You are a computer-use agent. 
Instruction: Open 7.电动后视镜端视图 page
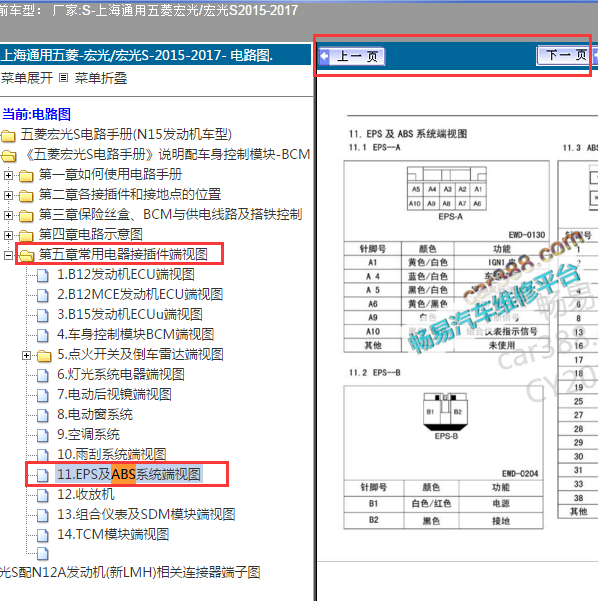pyautogui.click(x=114, y=394)
